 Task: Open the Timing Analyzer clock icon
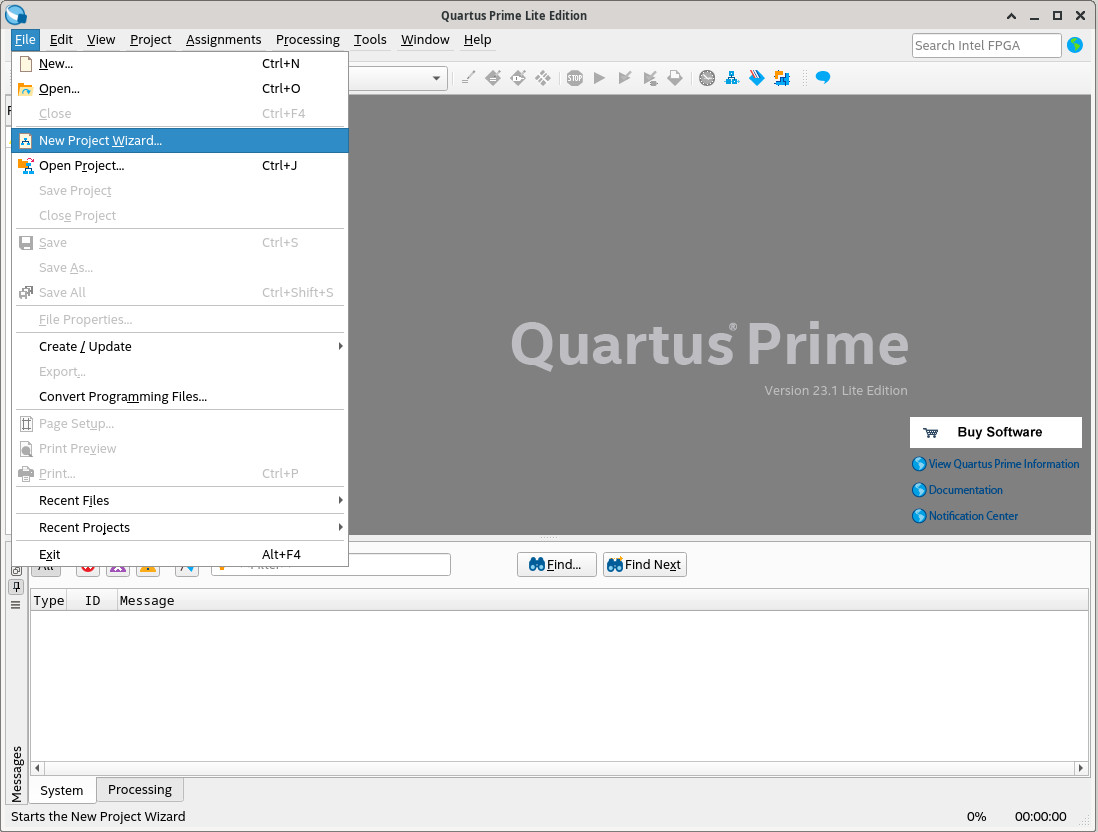707,78
